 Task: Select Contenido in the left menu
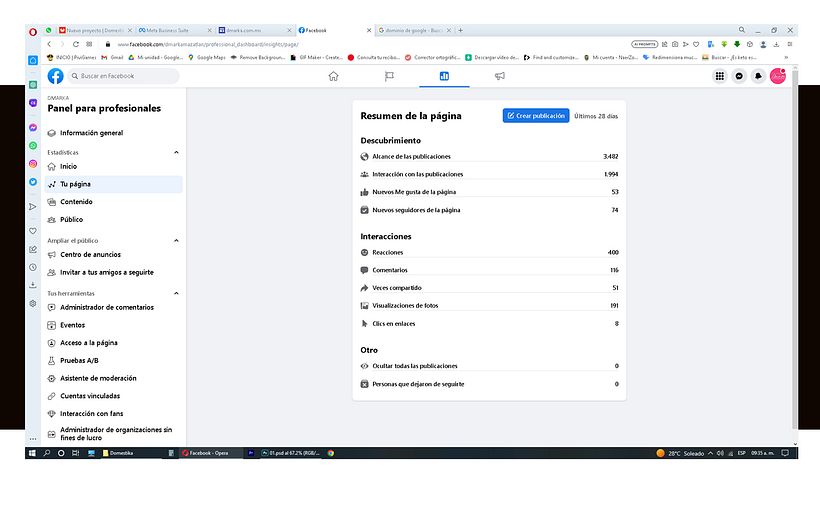76,202
